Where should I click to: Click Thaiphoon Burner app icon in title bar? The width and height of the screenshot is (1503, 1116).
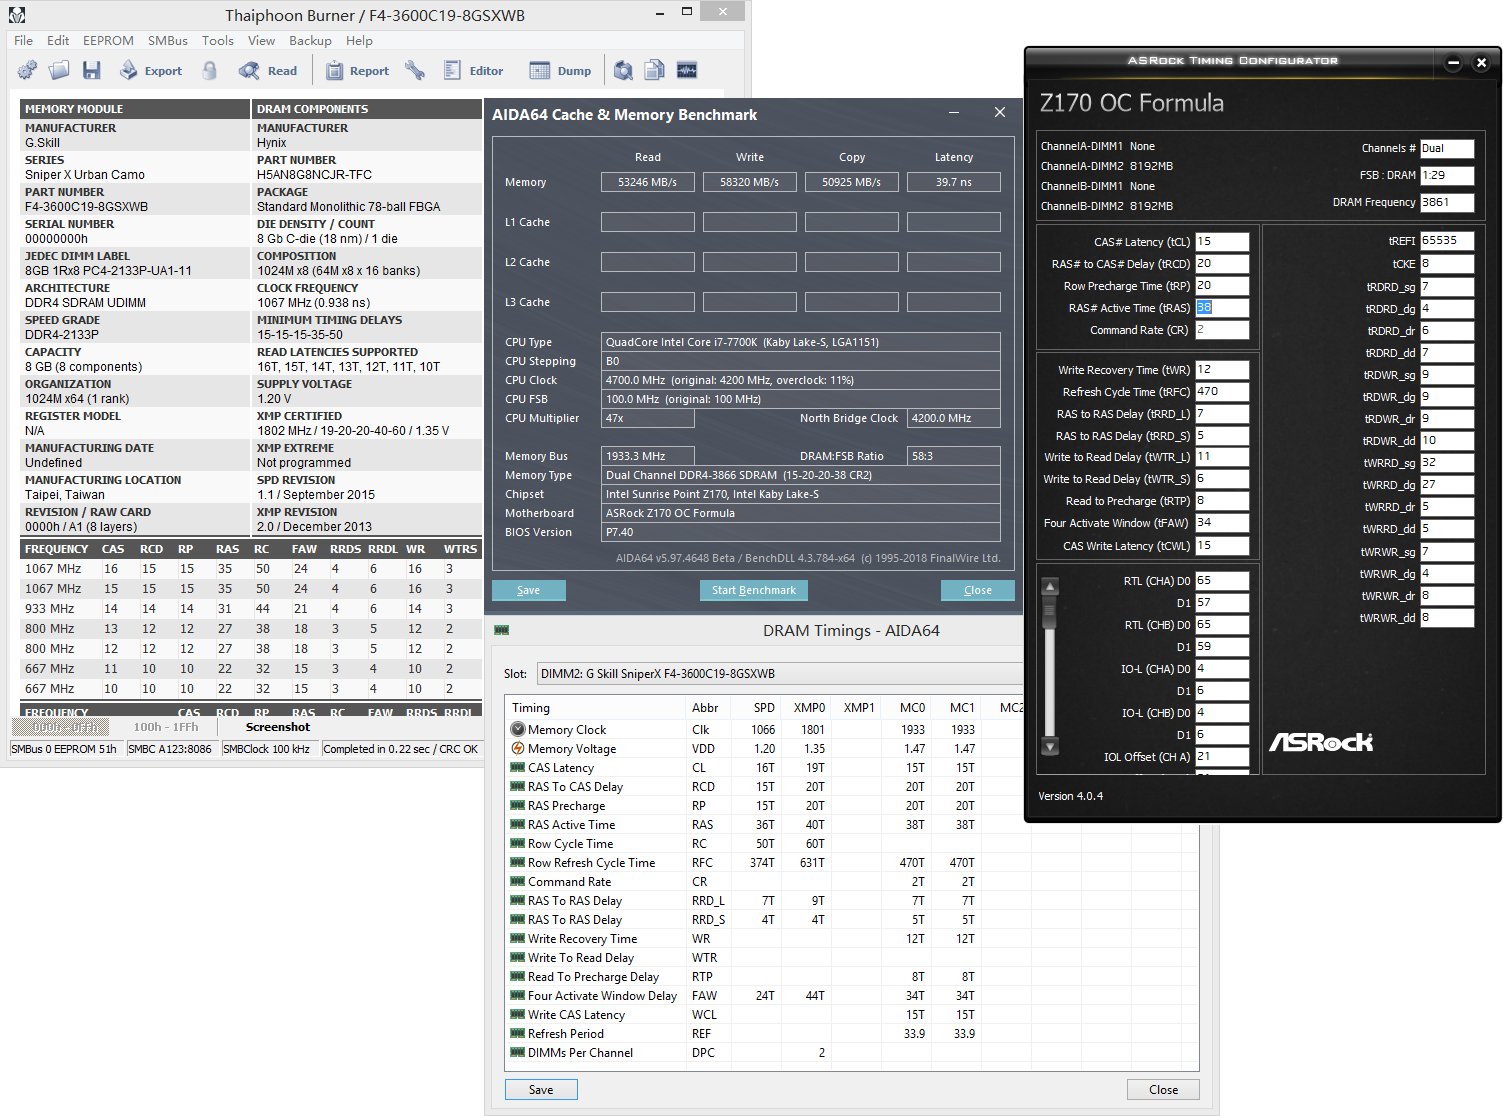pyautogui.click(x=16, y=15)
